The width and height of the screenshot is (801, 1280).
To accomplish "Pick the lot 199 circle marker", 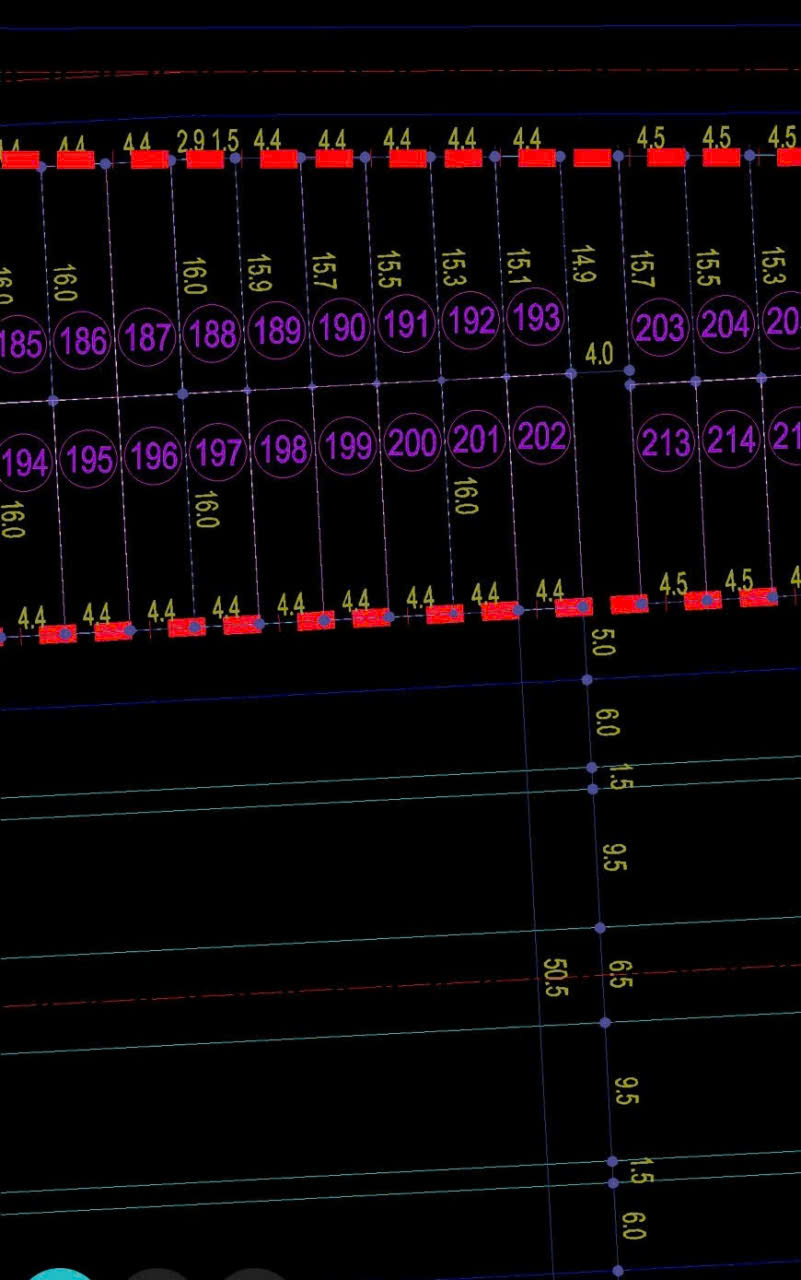I will pos(348,446).
